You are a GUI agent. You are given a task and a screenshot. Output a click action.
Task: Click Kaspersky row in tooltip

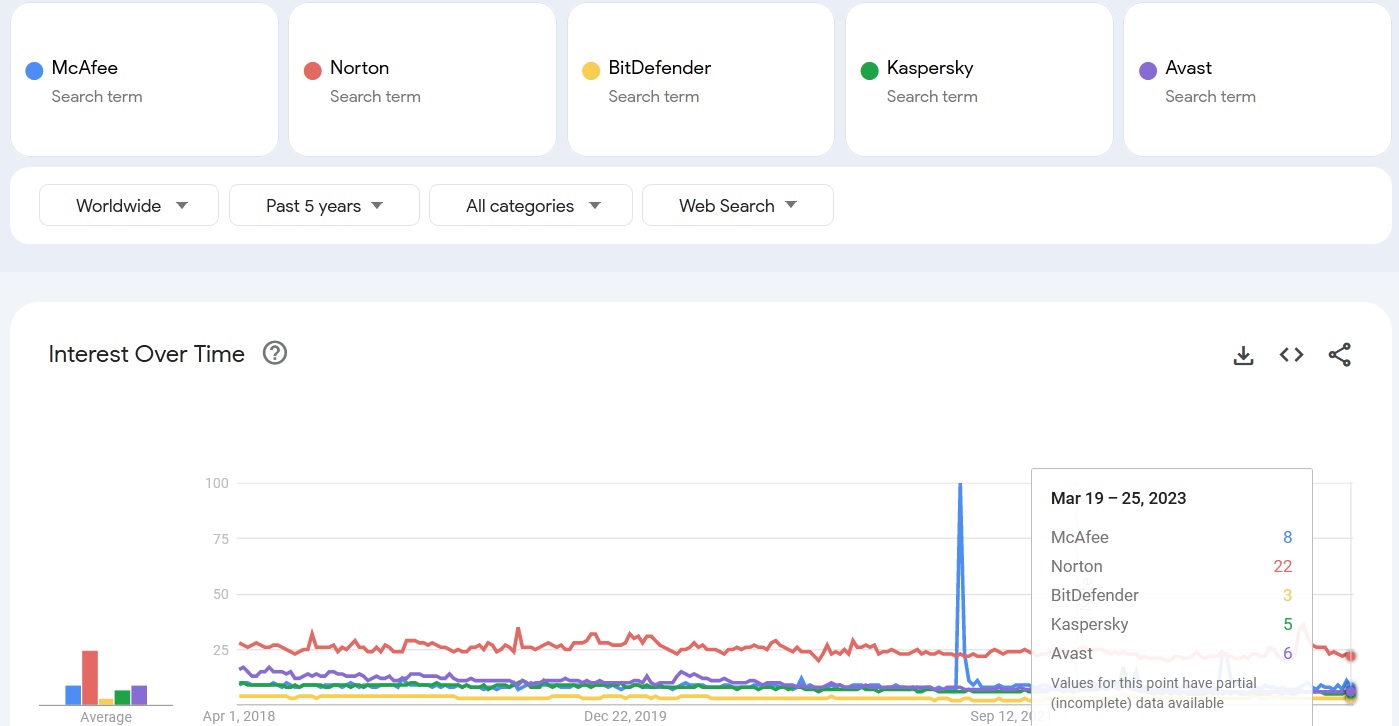click(x=1172, y=624)
